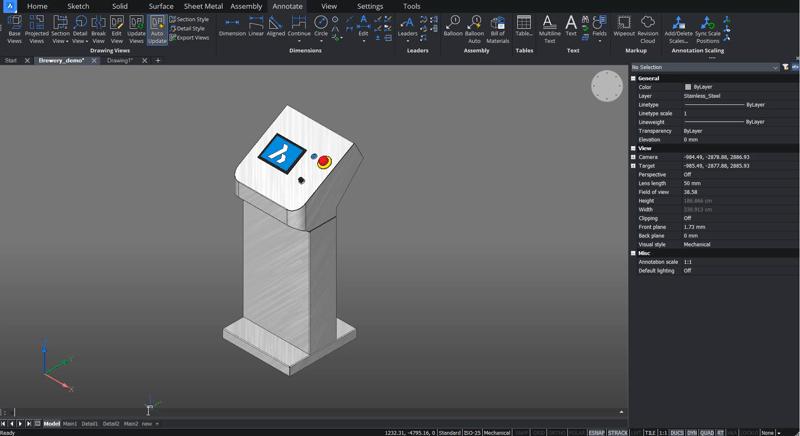
Task: Click the Multiline Text tool
Action: [x=549, y=29]
